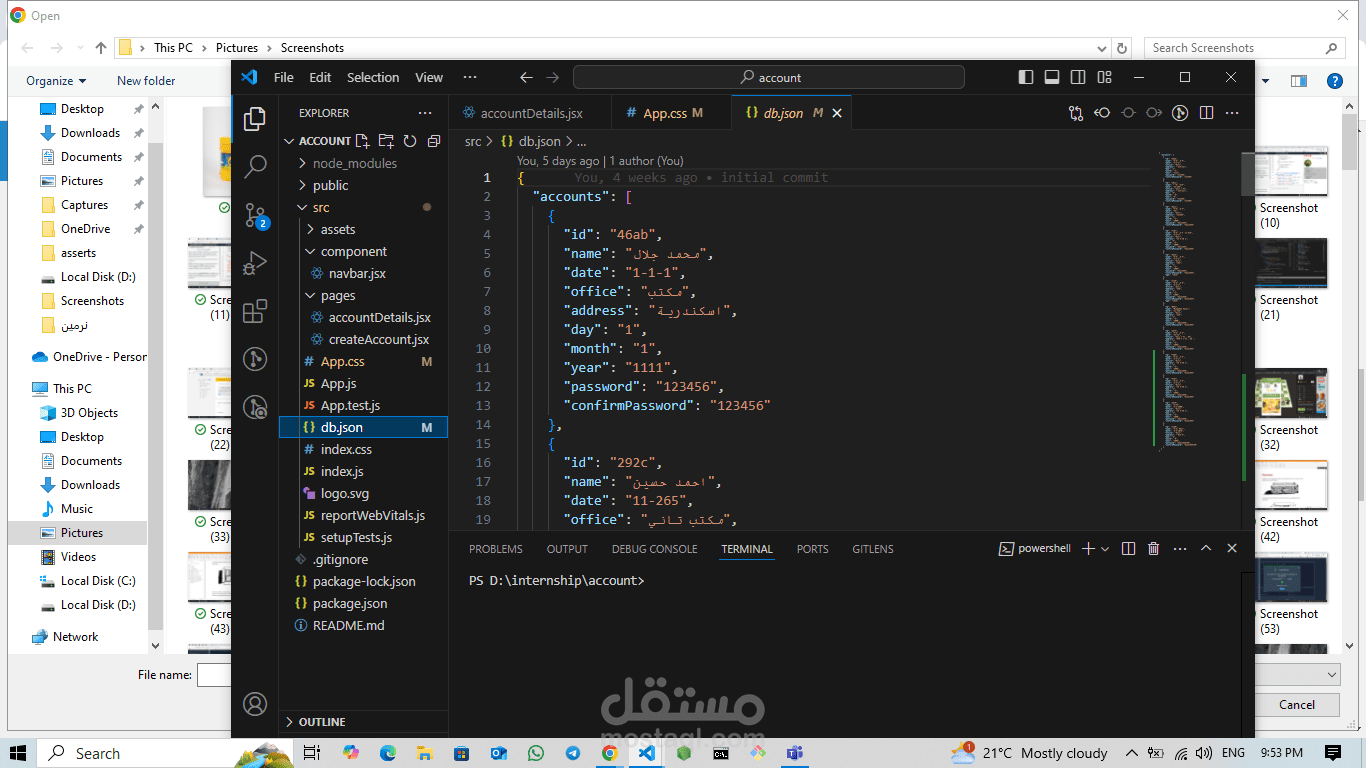Kill the terminal with trash icon
Viewport: 1366px width, 768px height.
1153,549
